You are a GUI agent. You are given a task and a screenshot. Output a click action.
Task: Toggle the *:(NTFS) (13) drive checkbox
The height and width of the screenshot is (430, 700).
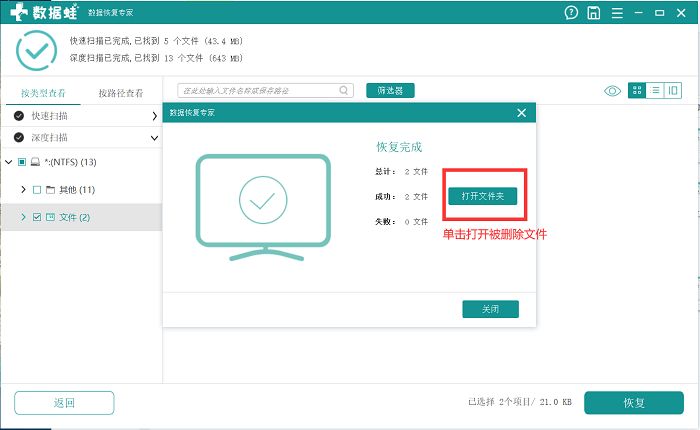click(22, 162)
